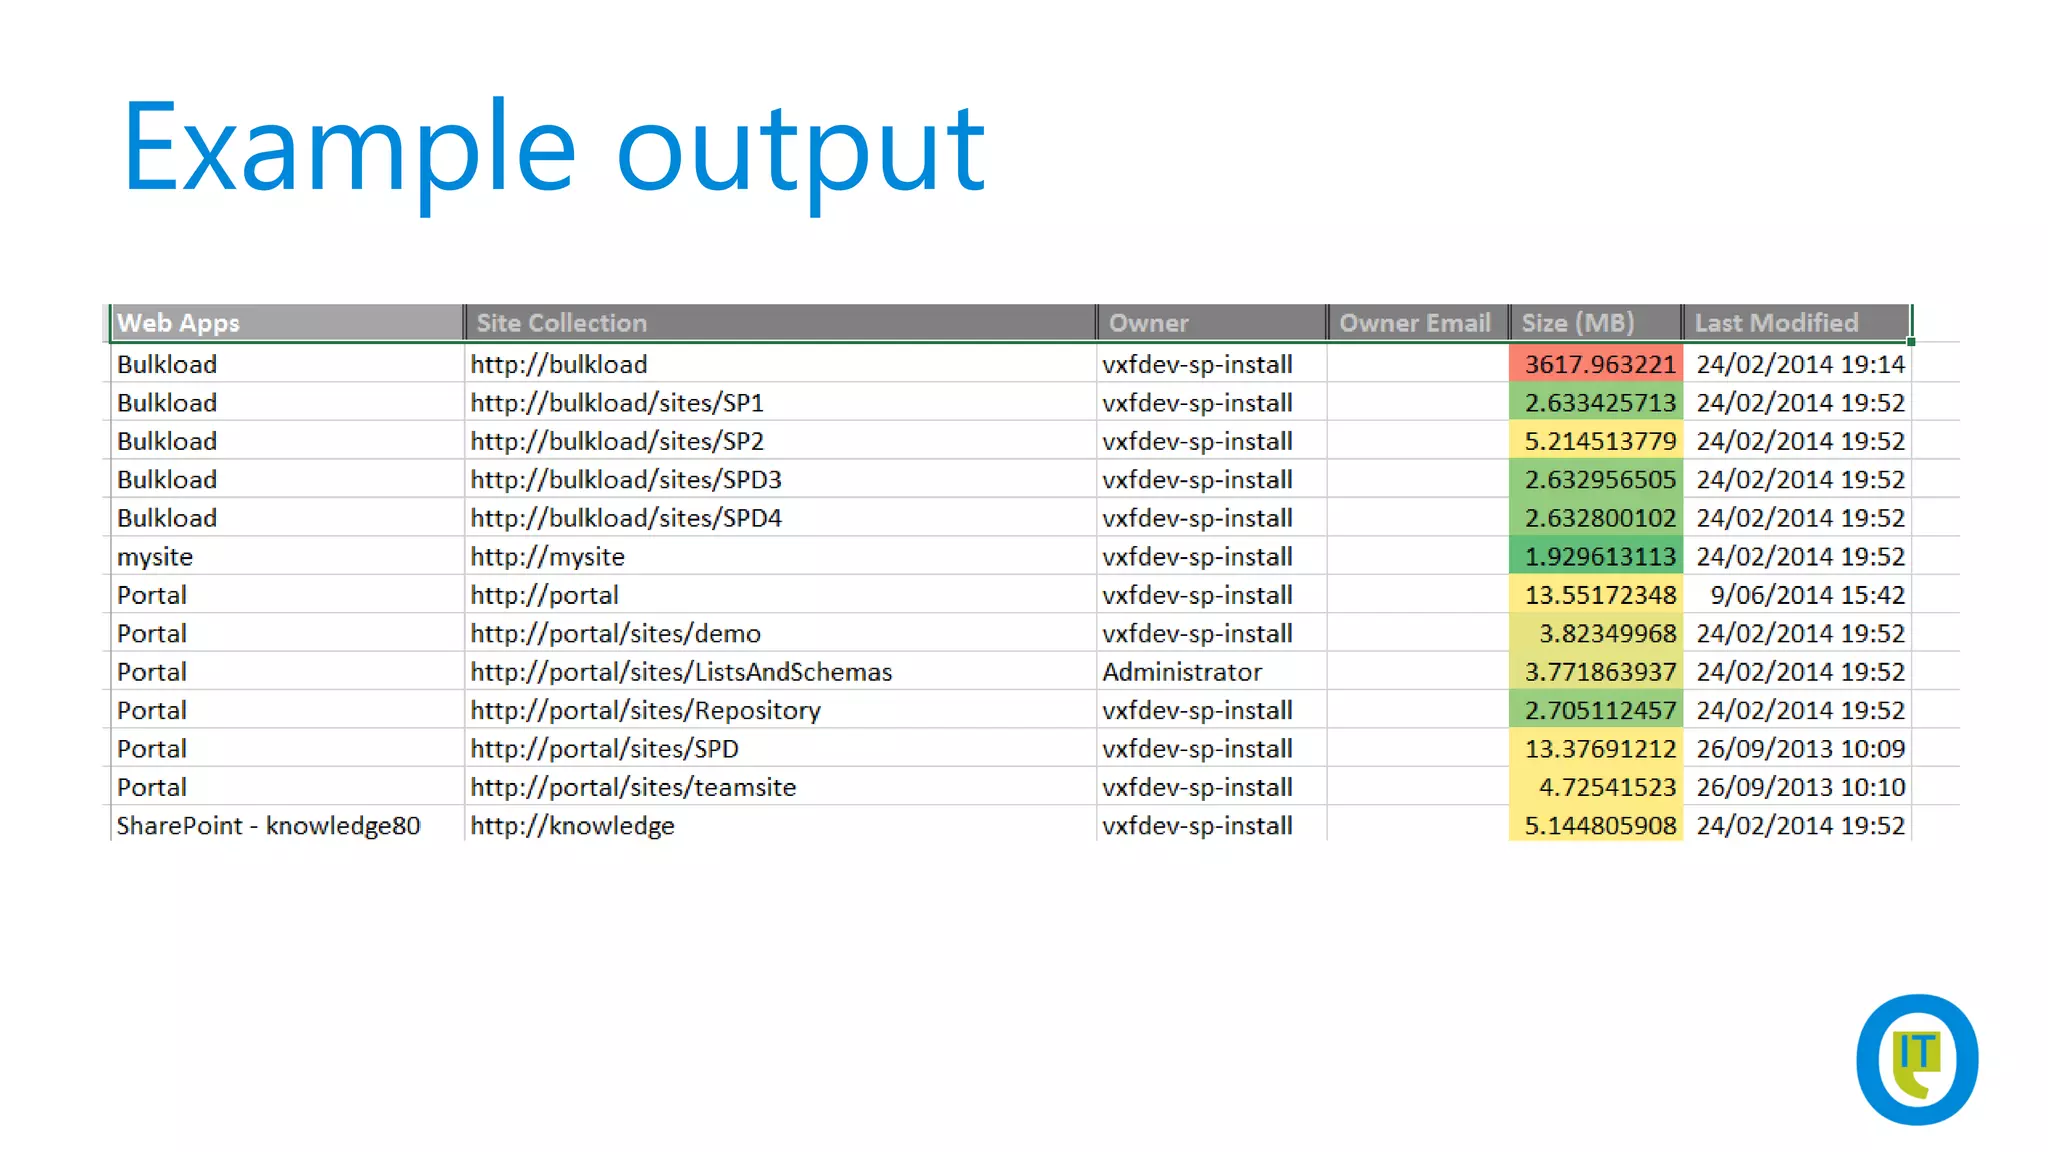
Task: Click the http://portal/sites/Repository cell
Action: [780, 711]
